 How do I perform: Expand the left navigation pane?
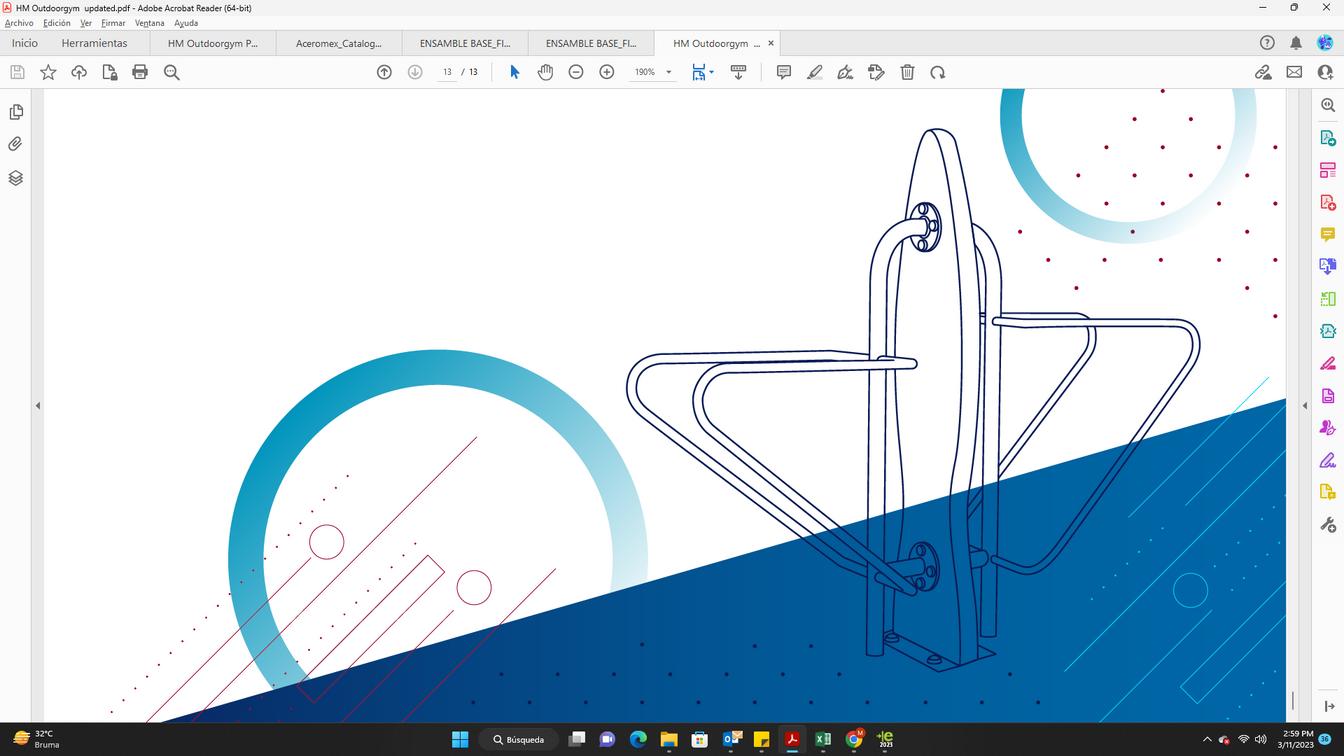tap(38, 406)
